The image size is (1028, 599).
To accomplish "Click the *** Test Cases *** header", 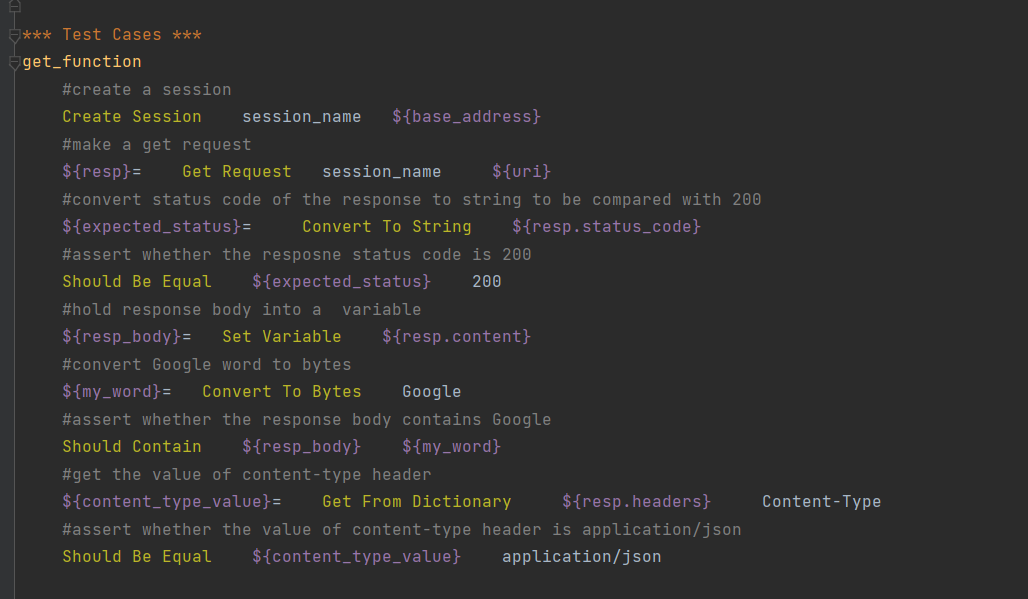I will [x=111, y=35].
